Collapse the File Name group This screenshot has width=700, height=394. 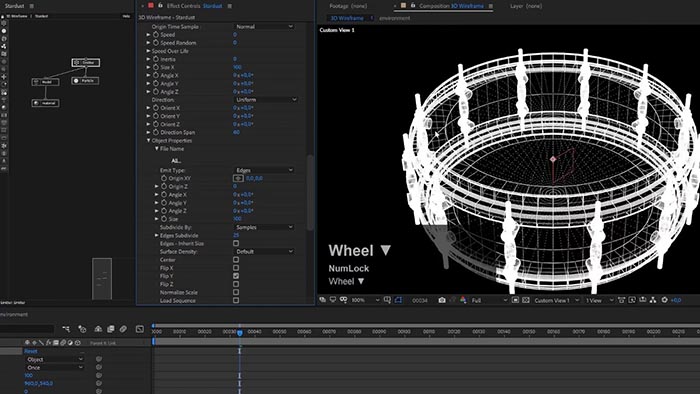(x=157, y=149)
